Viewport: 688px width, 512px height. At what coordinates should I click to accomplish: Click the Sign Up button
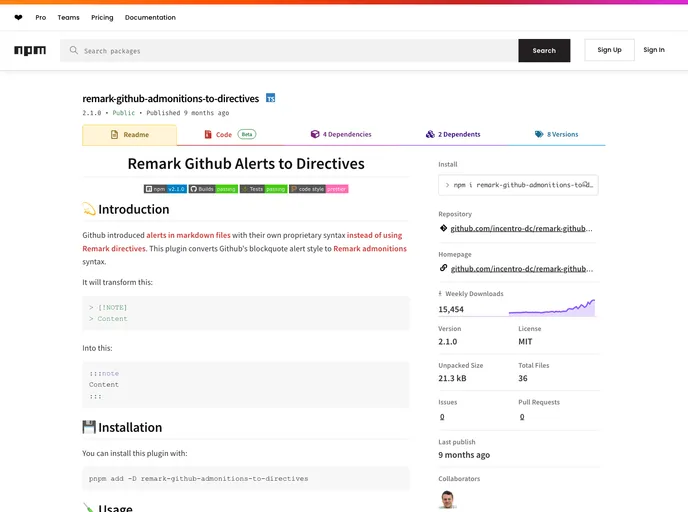click(x=609, y=50)
